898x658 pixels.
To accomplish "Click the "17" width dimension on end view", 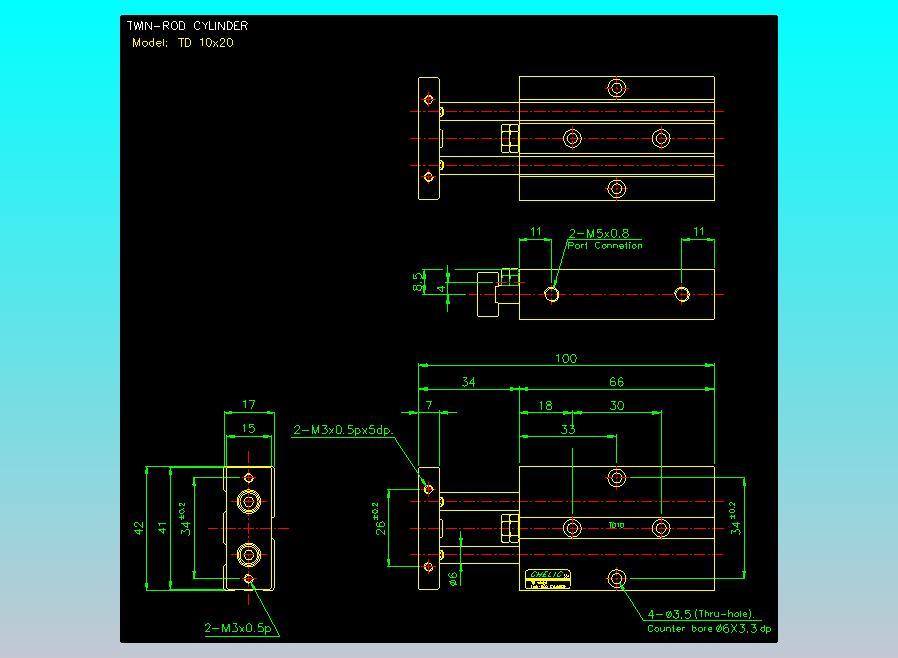I will (249, 404).
